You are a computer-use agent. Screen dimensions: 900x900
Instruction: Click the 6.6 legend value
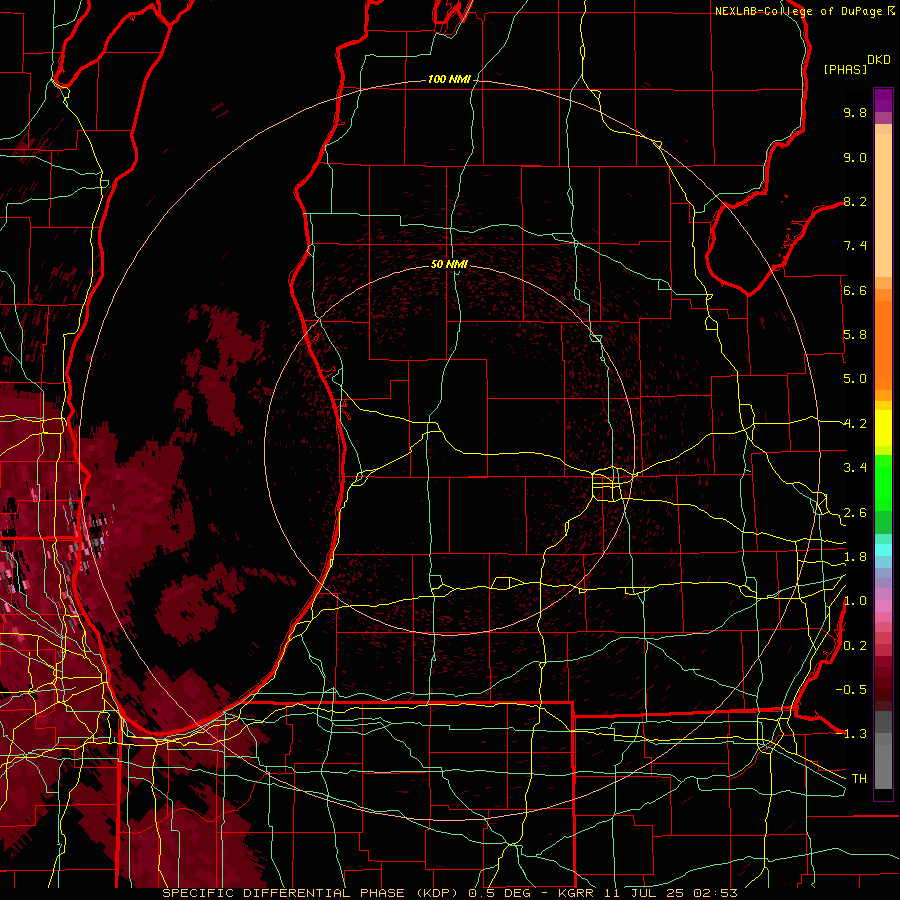tap(855, 290)
